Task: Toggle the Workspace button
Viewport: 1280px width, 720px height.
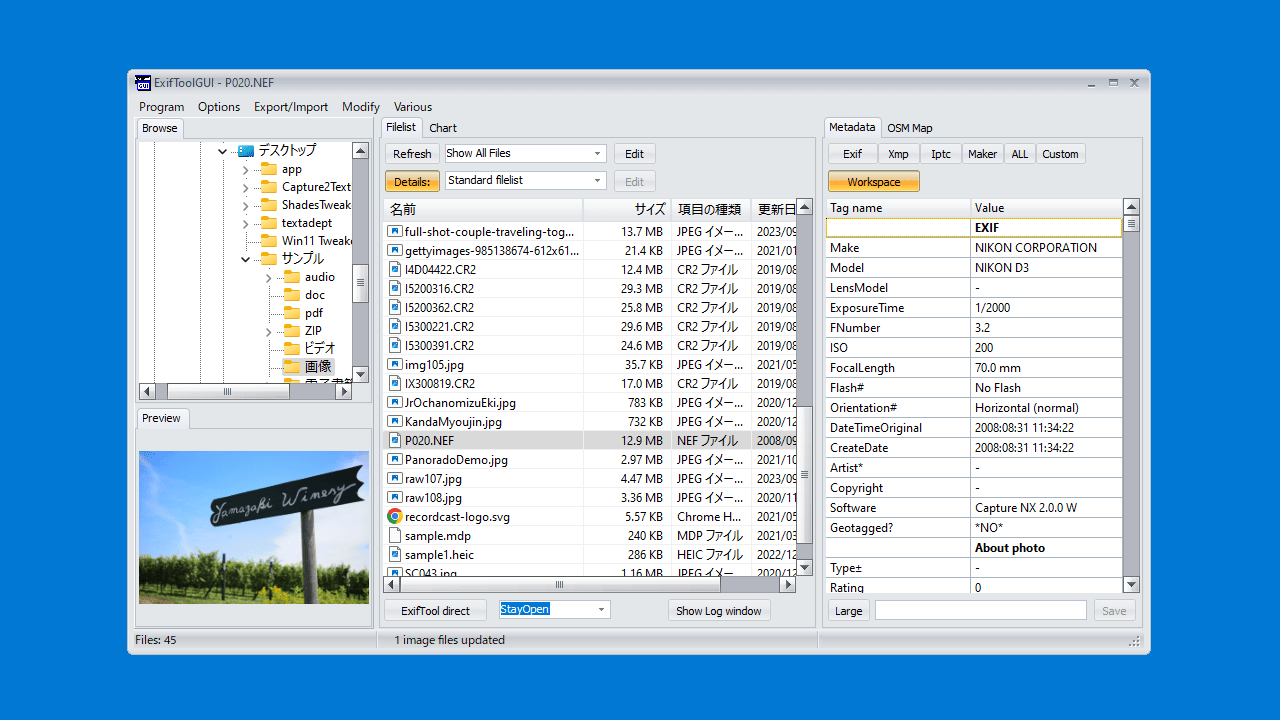Action: 874,182
